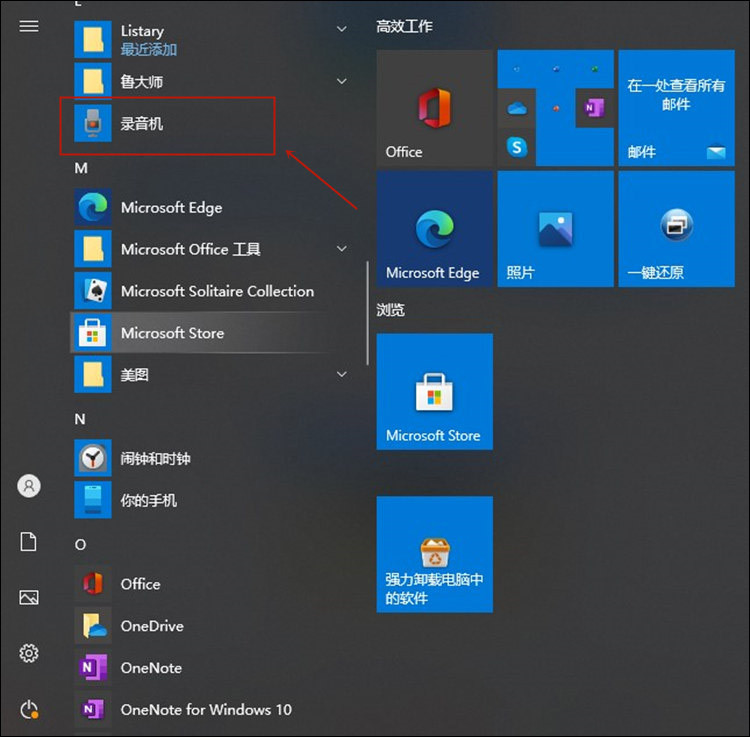Click the Skype icon in tile group

517,147
